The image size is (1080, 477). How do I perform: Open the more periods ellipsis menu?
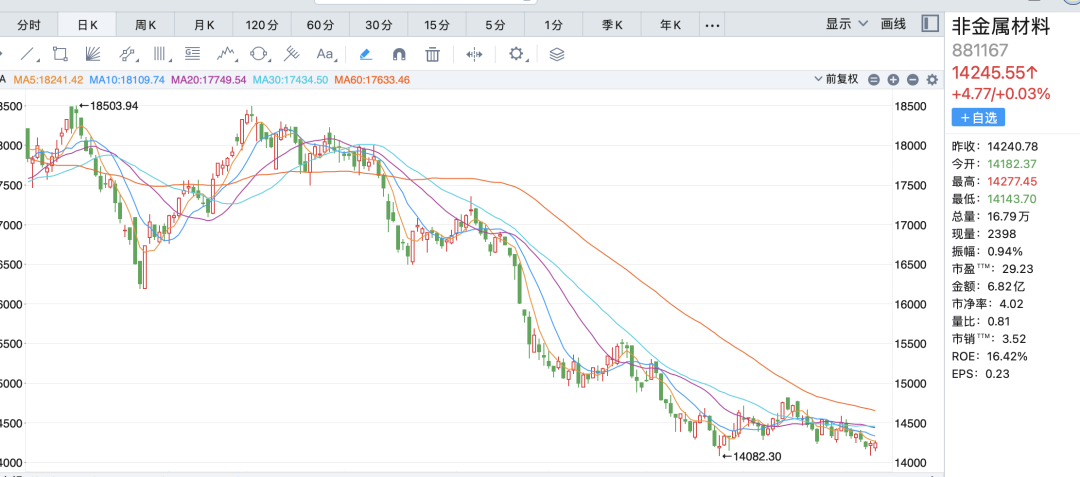pyautogui.click(x=712, y=24)
